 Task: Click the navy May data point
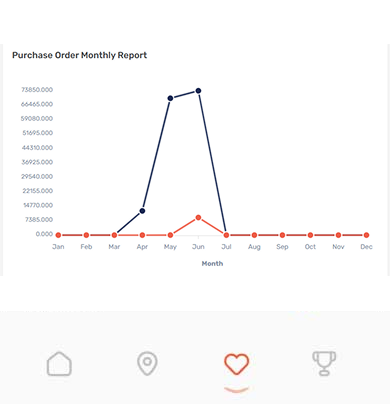[170, 98]
